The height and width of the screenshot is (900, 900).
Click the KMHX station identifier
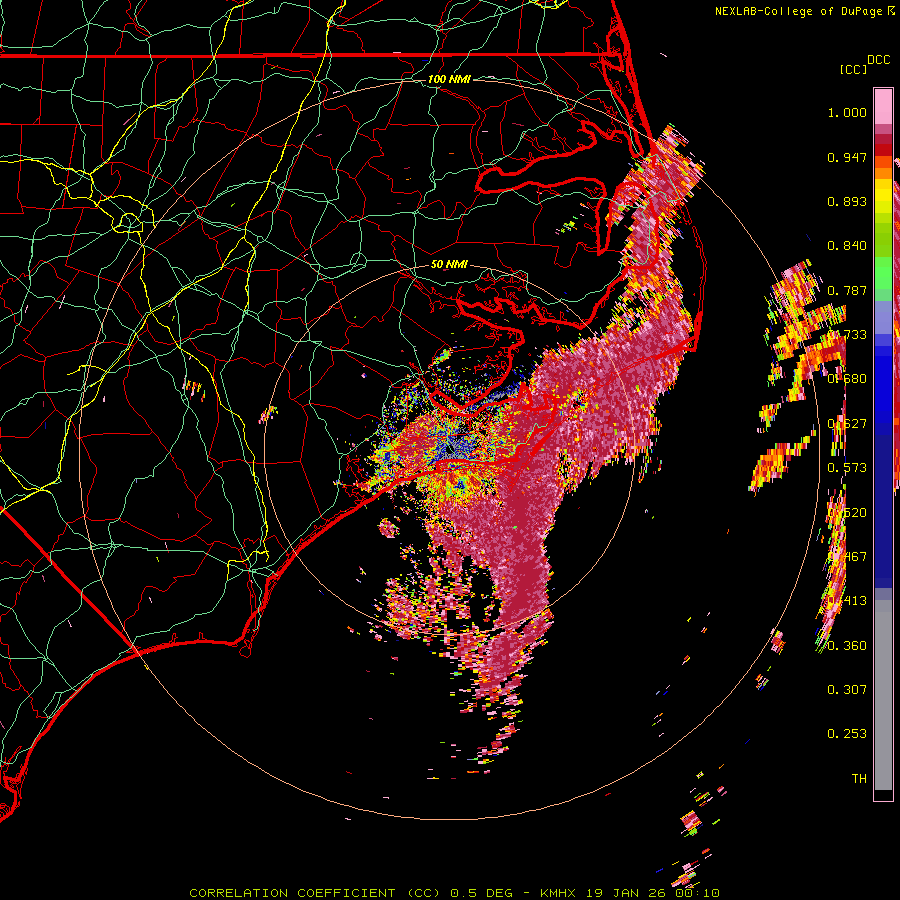(x=560, y=893)
